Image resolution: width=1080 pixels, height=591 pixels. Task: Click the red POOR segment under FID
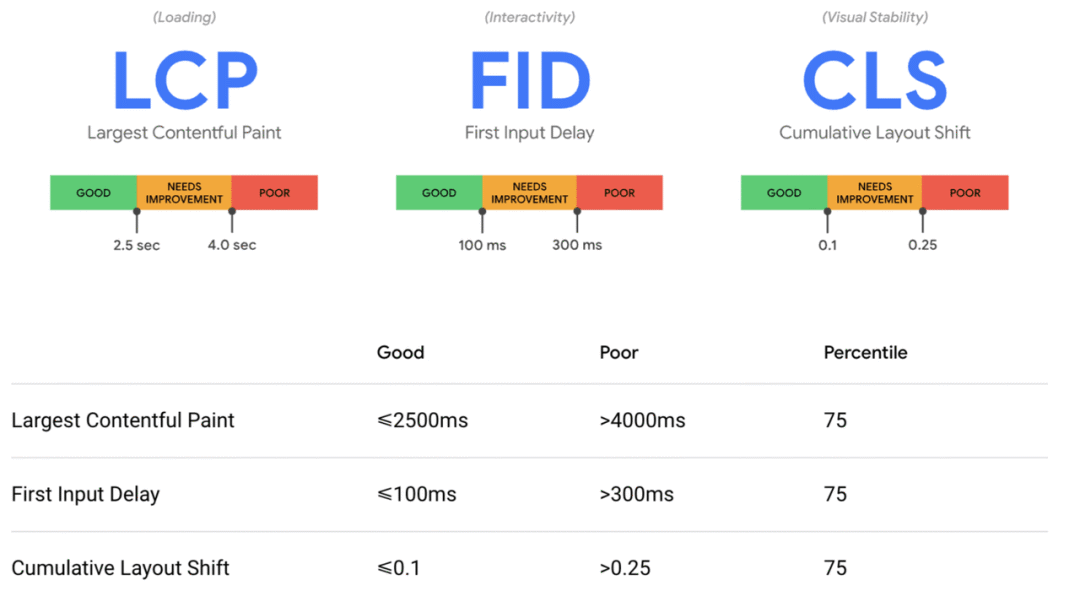click(620, 193)
